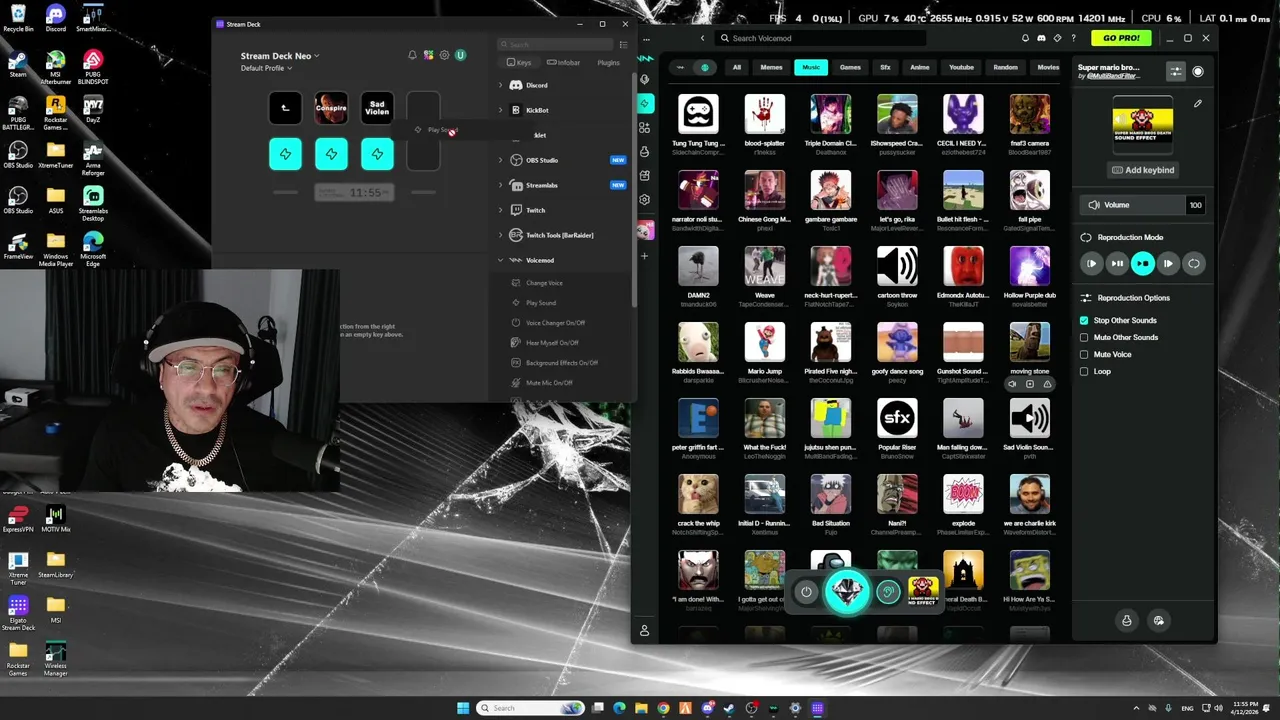This screenshot has width=1280, height=720.
Task: Click taskbar Search box
Action: tap(531, 708)
